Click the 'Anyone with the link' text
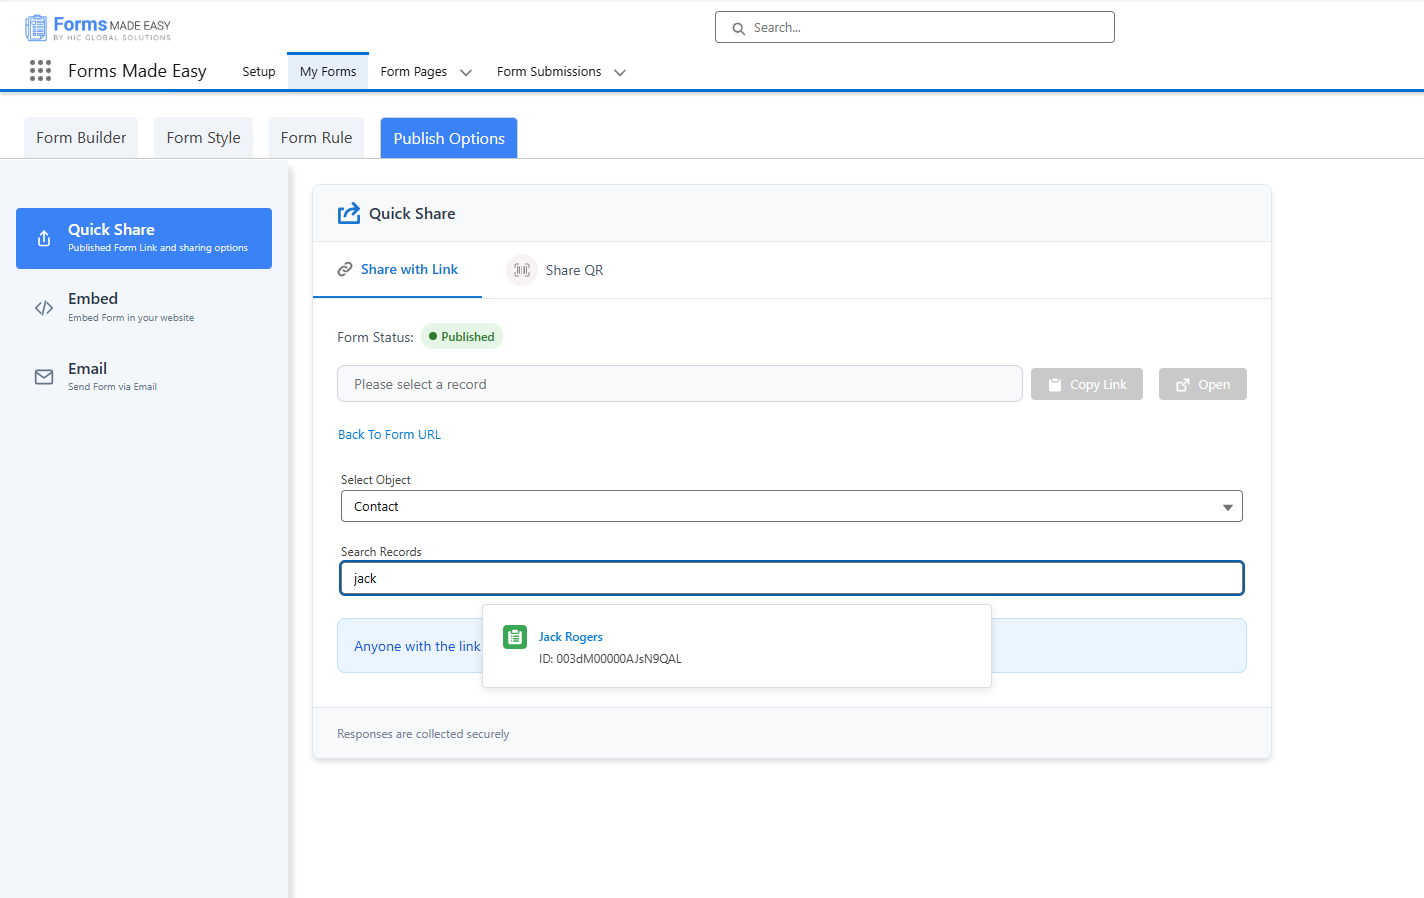Screen dimensions: 1424x898 click(417, 646)
